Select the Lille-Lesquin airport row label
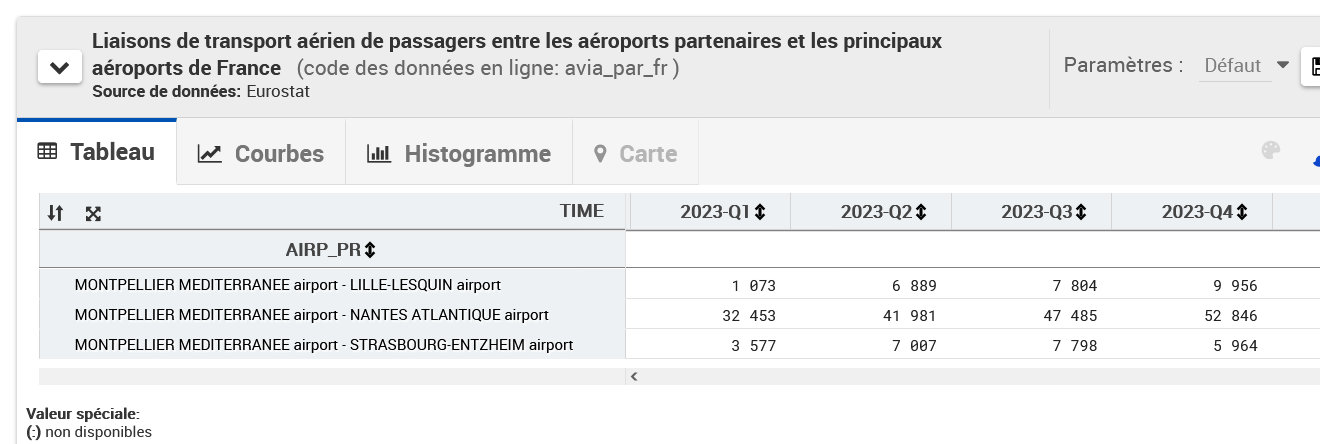 (288, 284)
